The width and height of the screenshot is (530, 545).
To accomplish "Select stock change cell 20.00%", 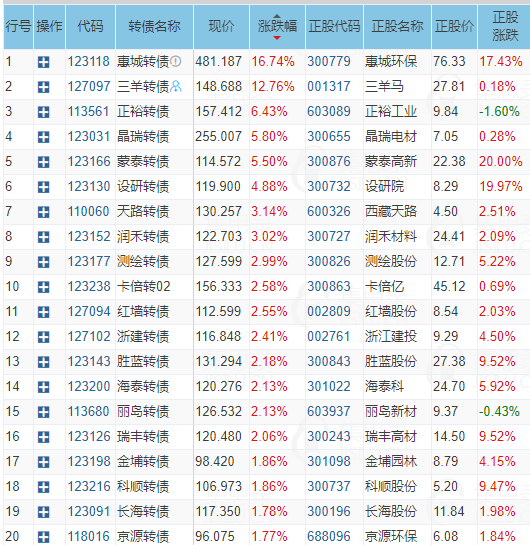I will click(501, 162).
